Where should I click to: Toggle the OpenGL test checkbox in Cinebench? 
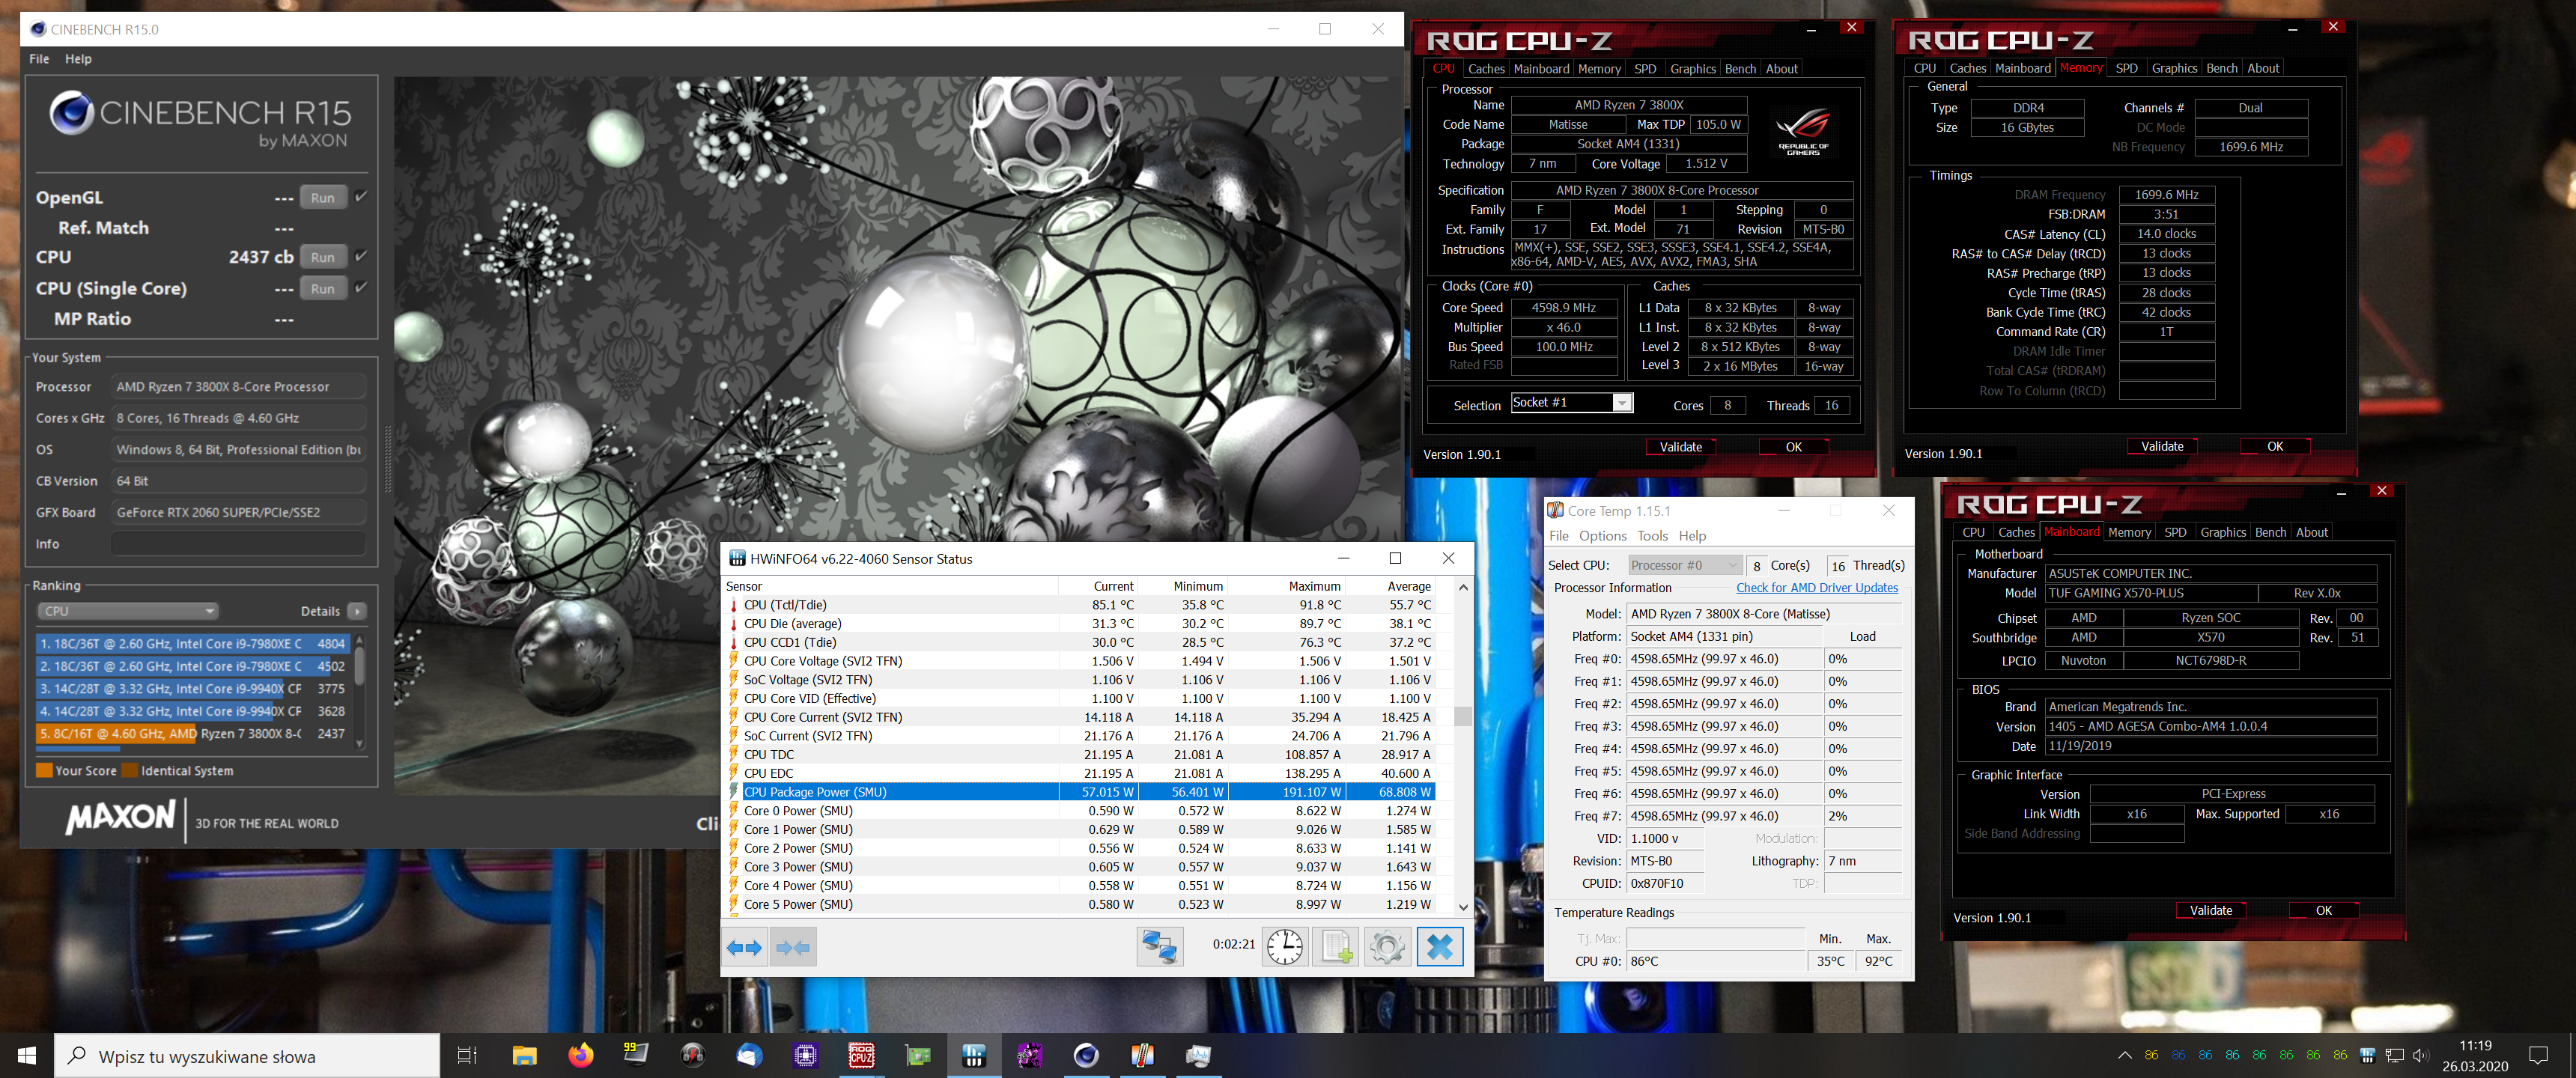[x=361, y=197]
